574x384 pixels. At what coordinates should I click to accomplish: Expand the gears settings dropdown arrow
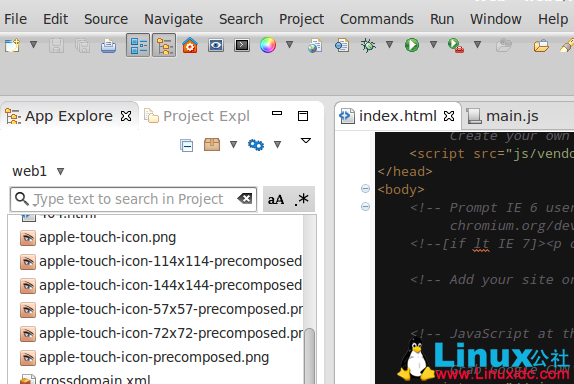tap(277, 145)
